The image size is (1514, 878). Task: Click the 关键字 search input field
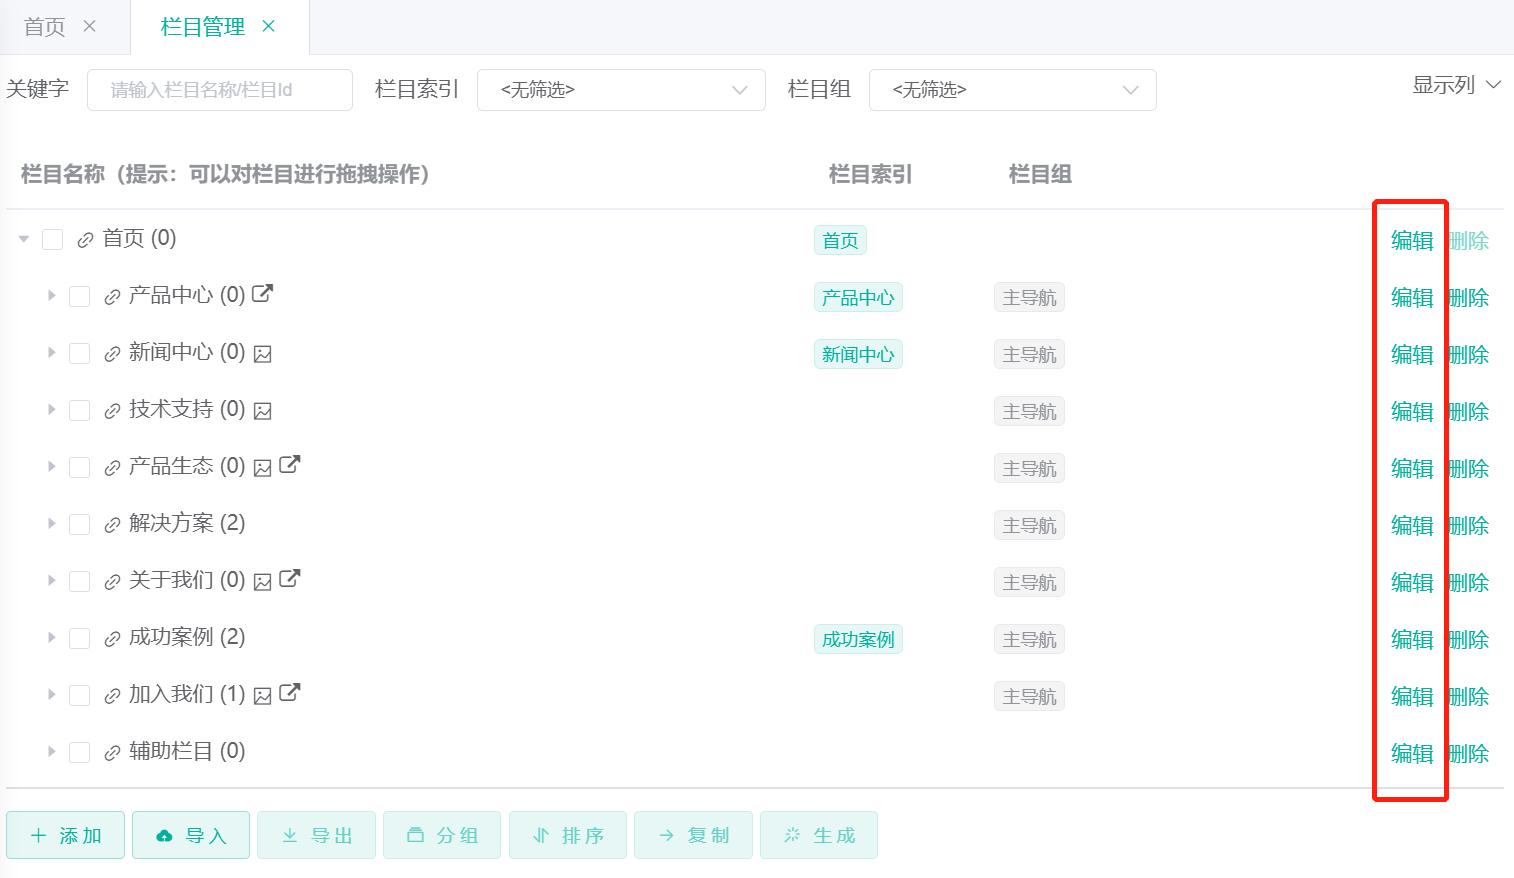220,90
